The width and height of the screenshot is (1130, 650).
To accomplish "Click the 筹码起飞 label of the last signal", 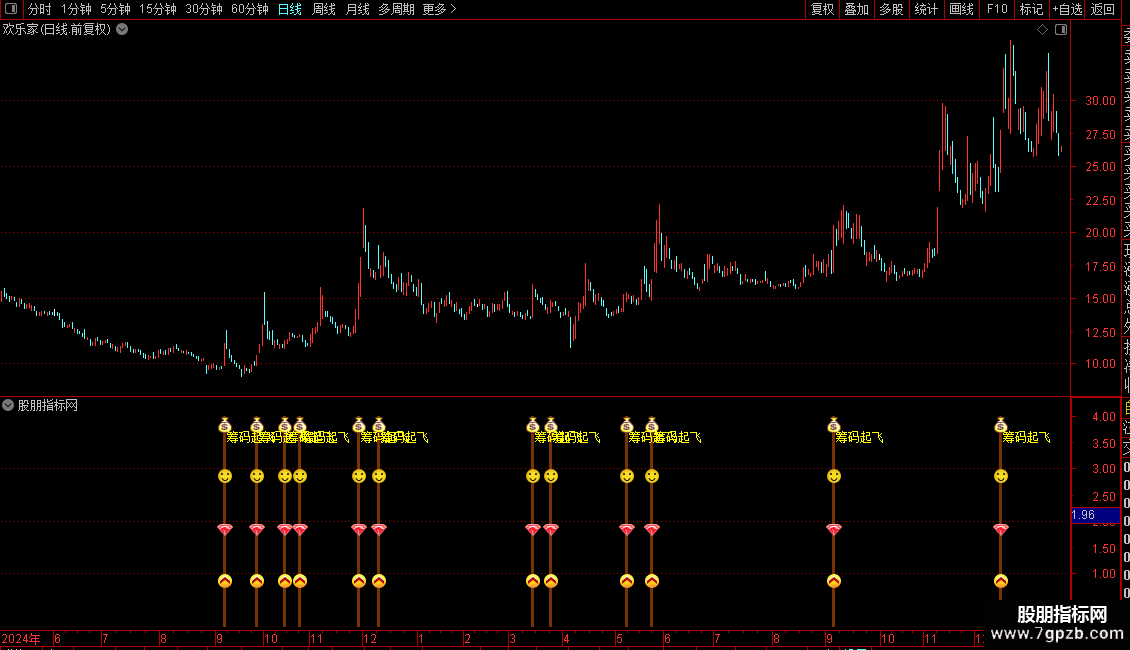I will [x=1027, y=437].
